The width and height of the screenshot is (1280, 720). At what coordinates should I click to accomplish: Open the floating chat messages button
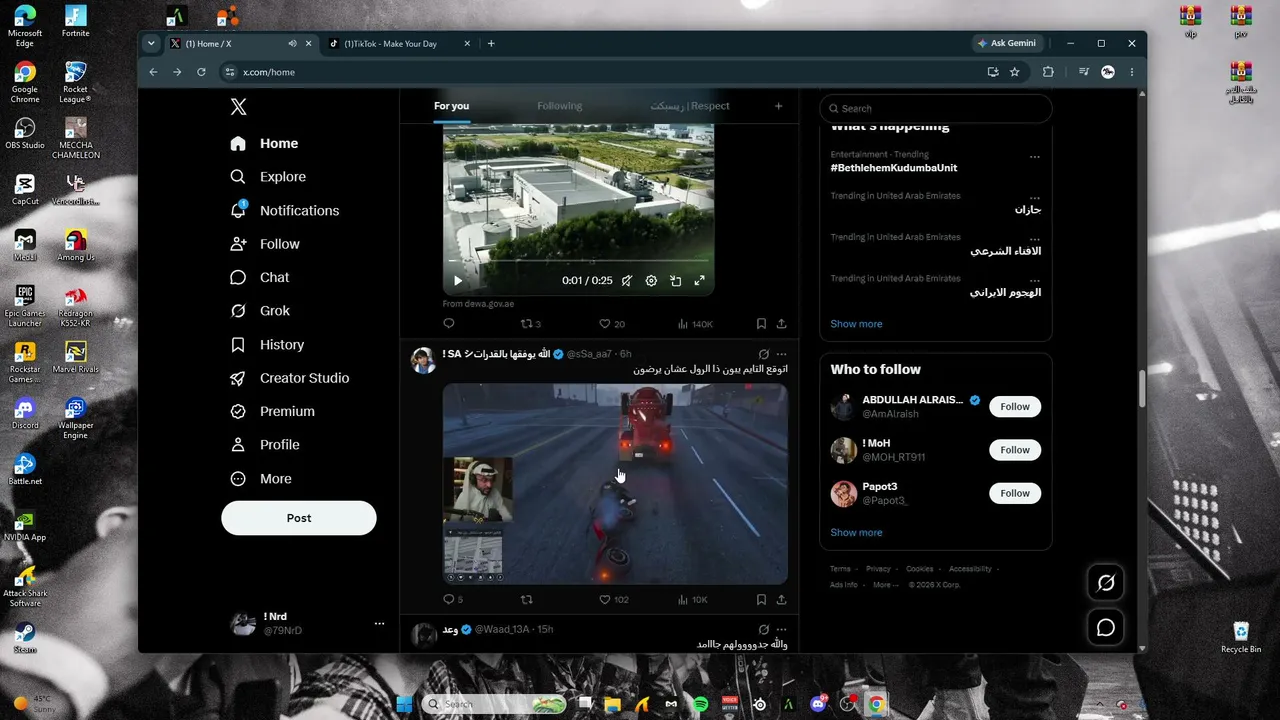pyautogui.click(x=1106, y=628)
